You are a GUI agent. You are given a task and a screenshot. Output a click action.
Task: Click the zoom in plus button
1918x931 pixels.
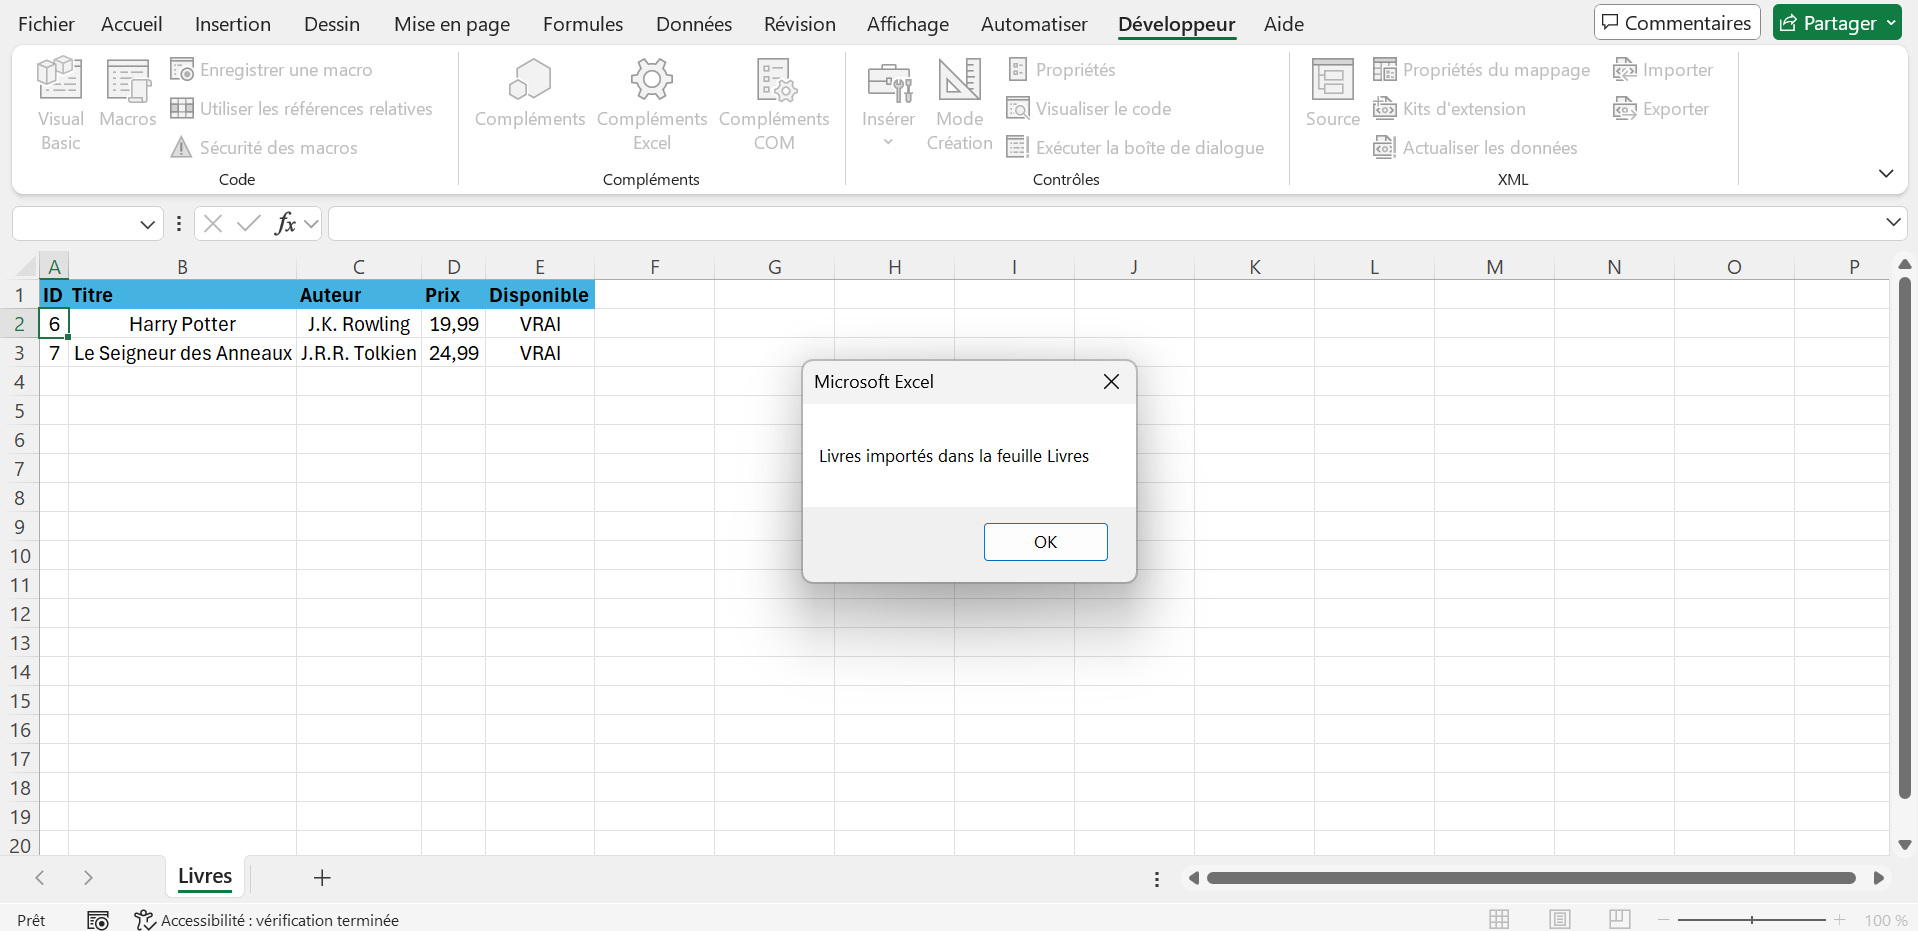1839,920
